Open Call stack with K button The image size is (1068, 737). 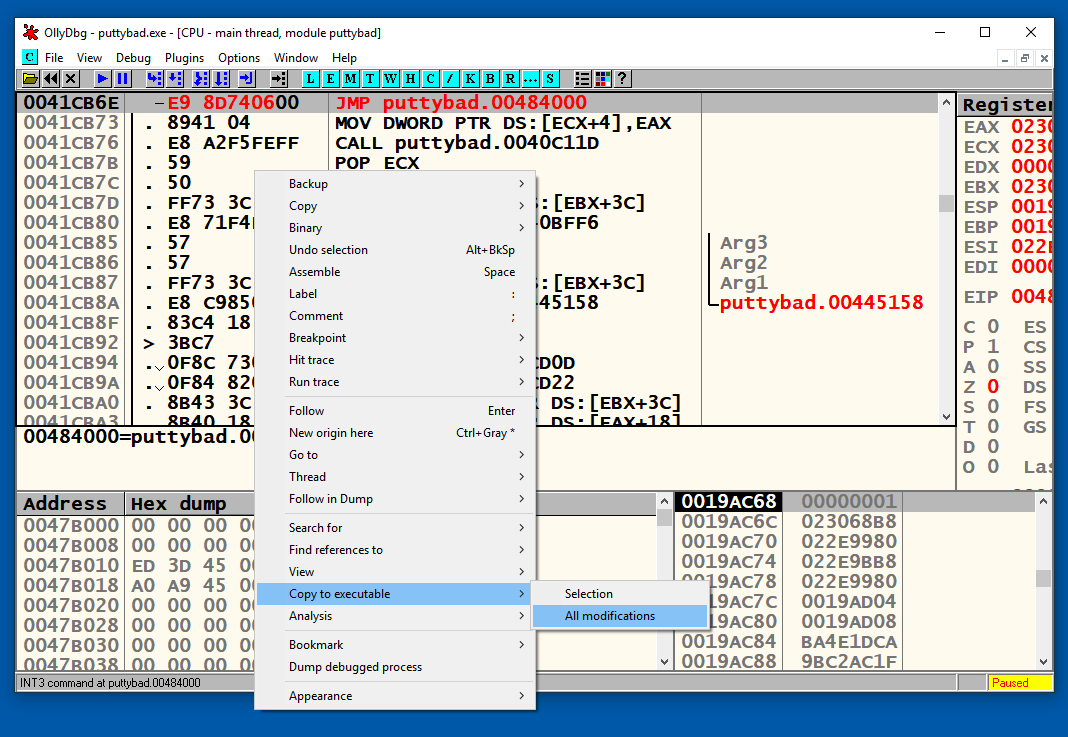(470, 78)
